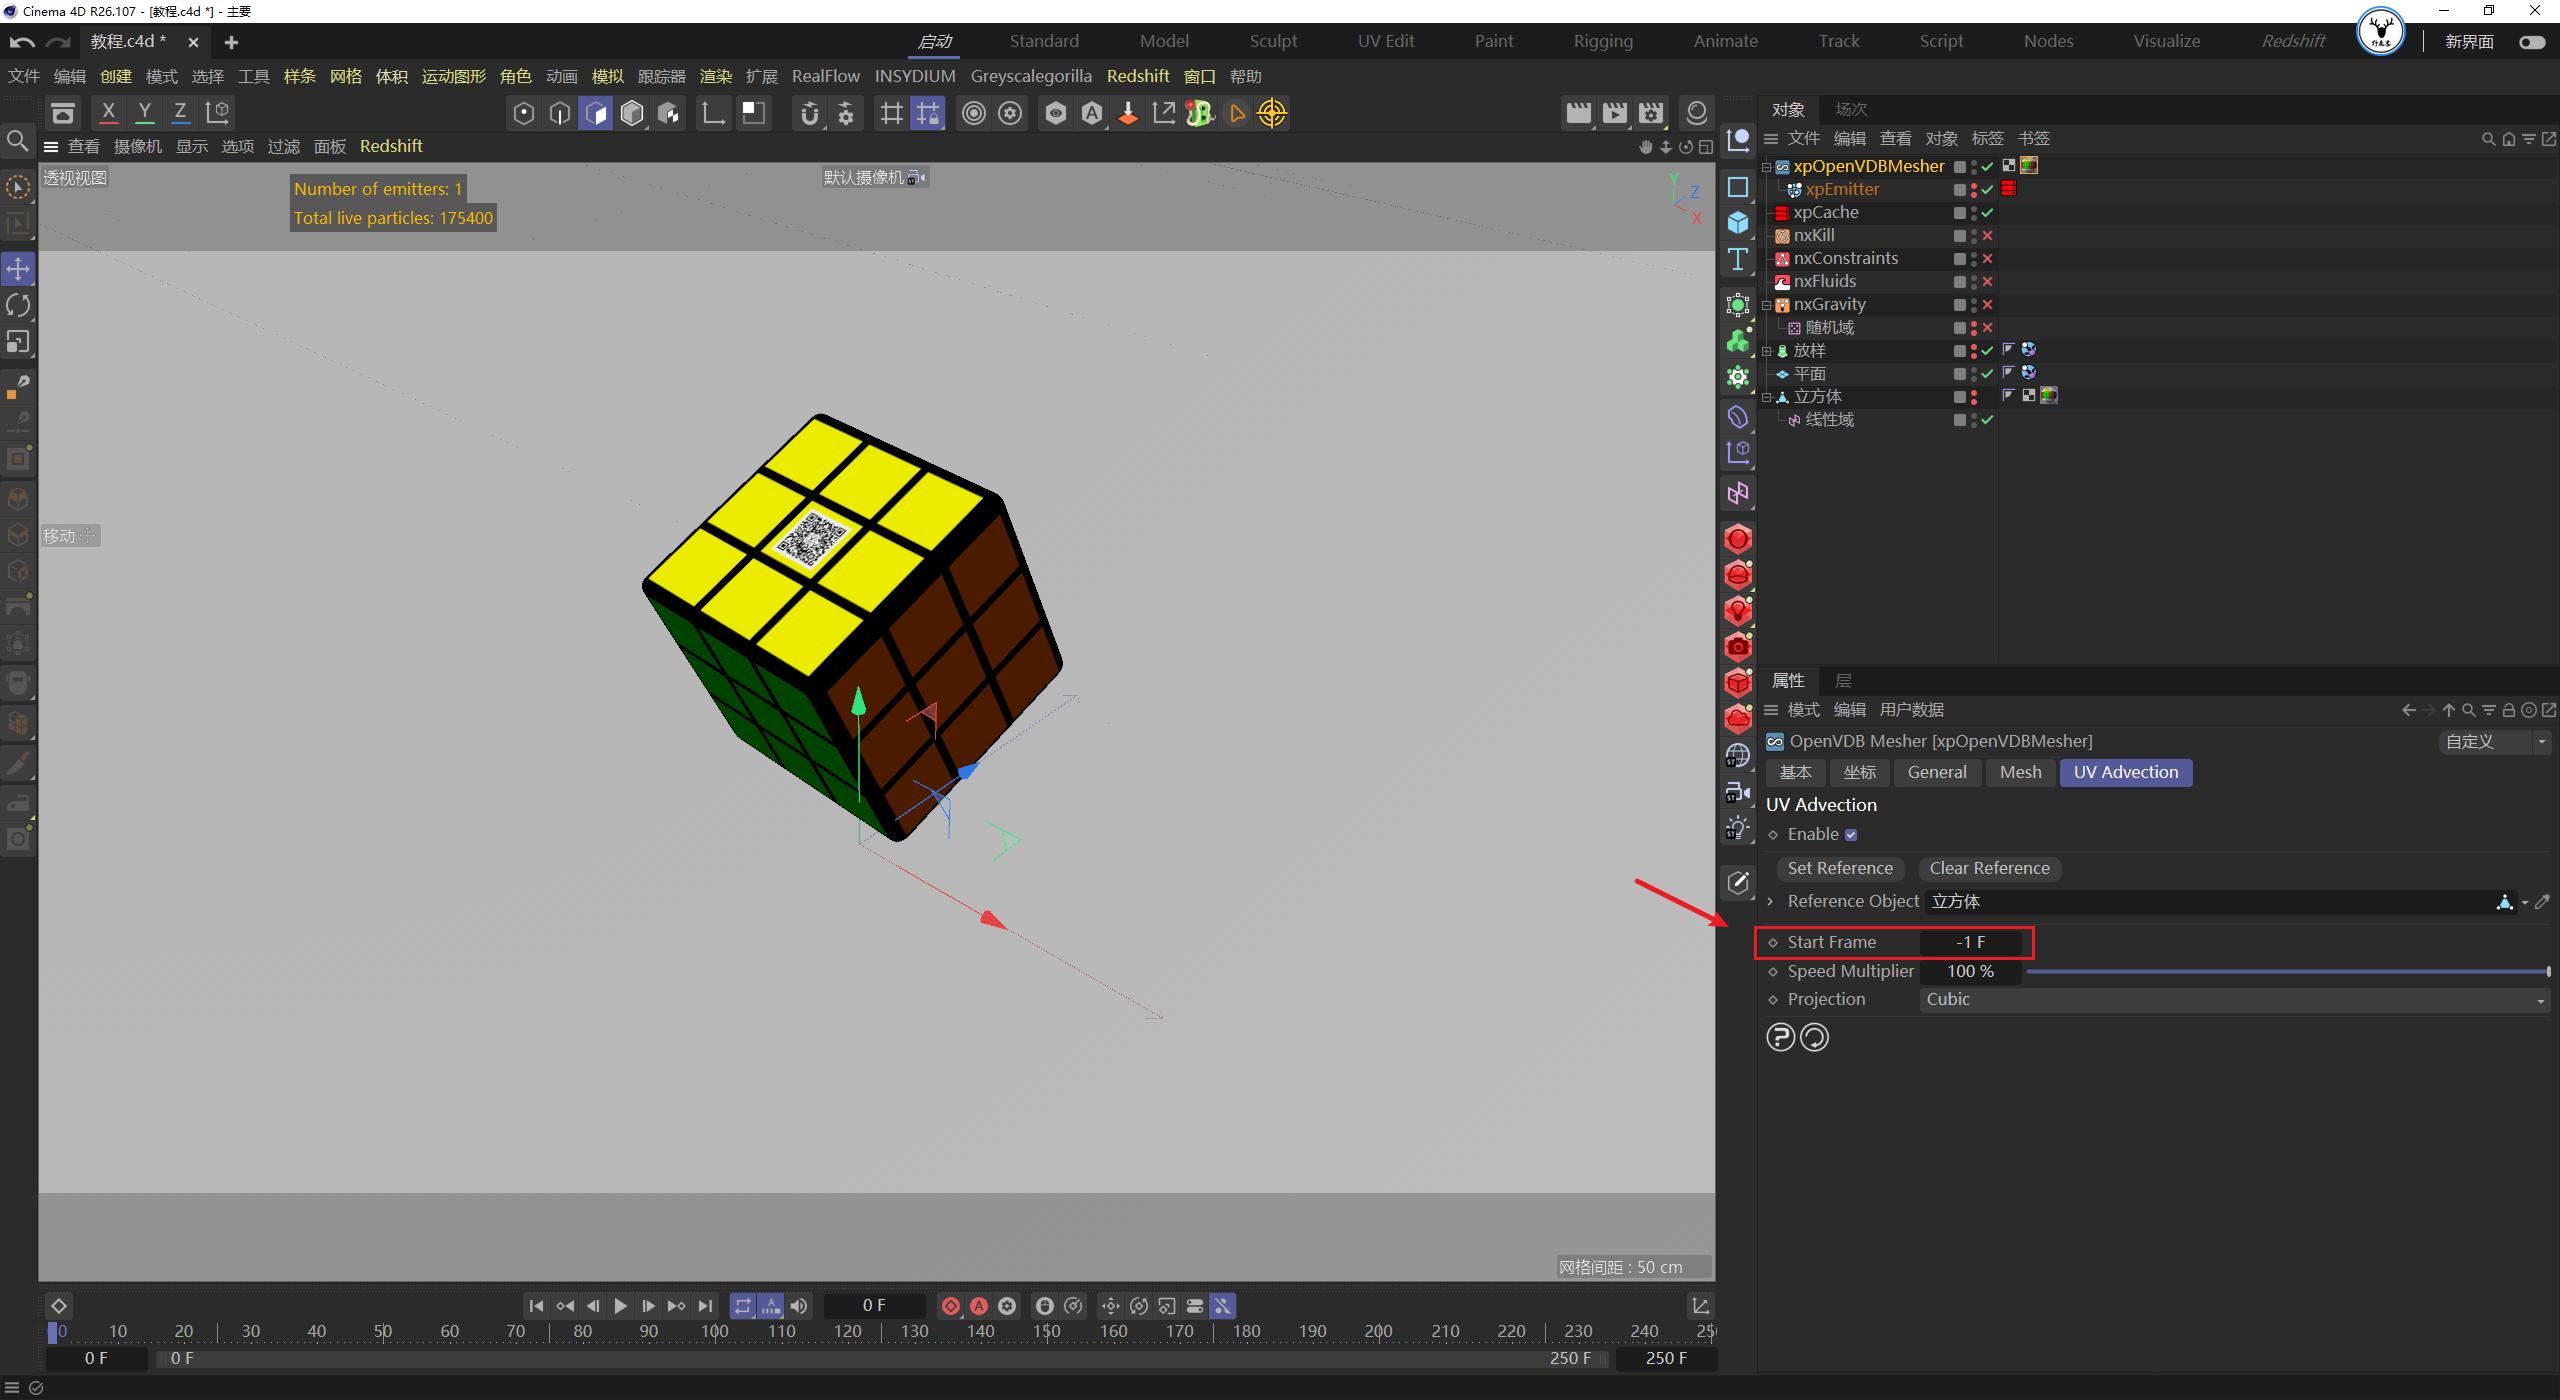Collapse the xpOpenVDBMesher hierarchy
The height and width of the screenshot is (1400, 2560).
pyautogui.click(x=1767, y=167)
